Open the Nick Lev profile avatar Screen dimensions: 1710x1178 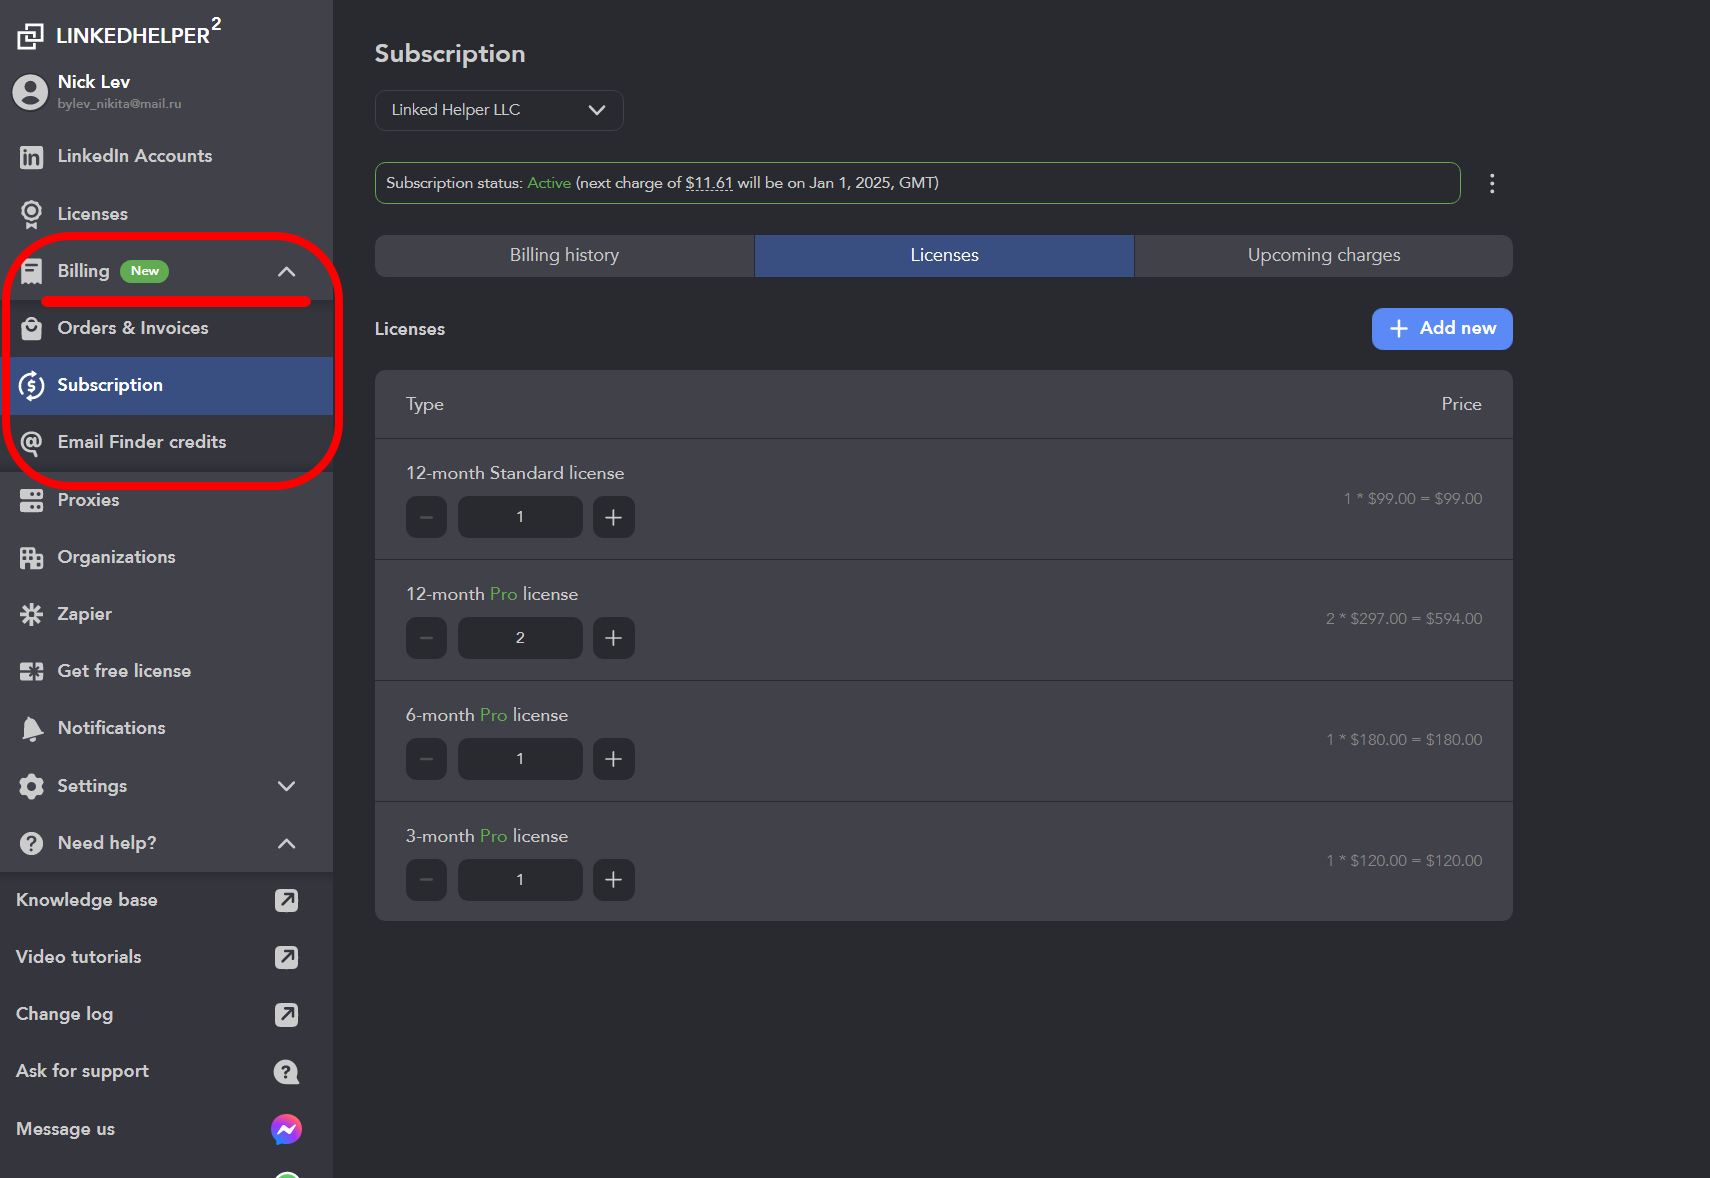click(30, 92)
